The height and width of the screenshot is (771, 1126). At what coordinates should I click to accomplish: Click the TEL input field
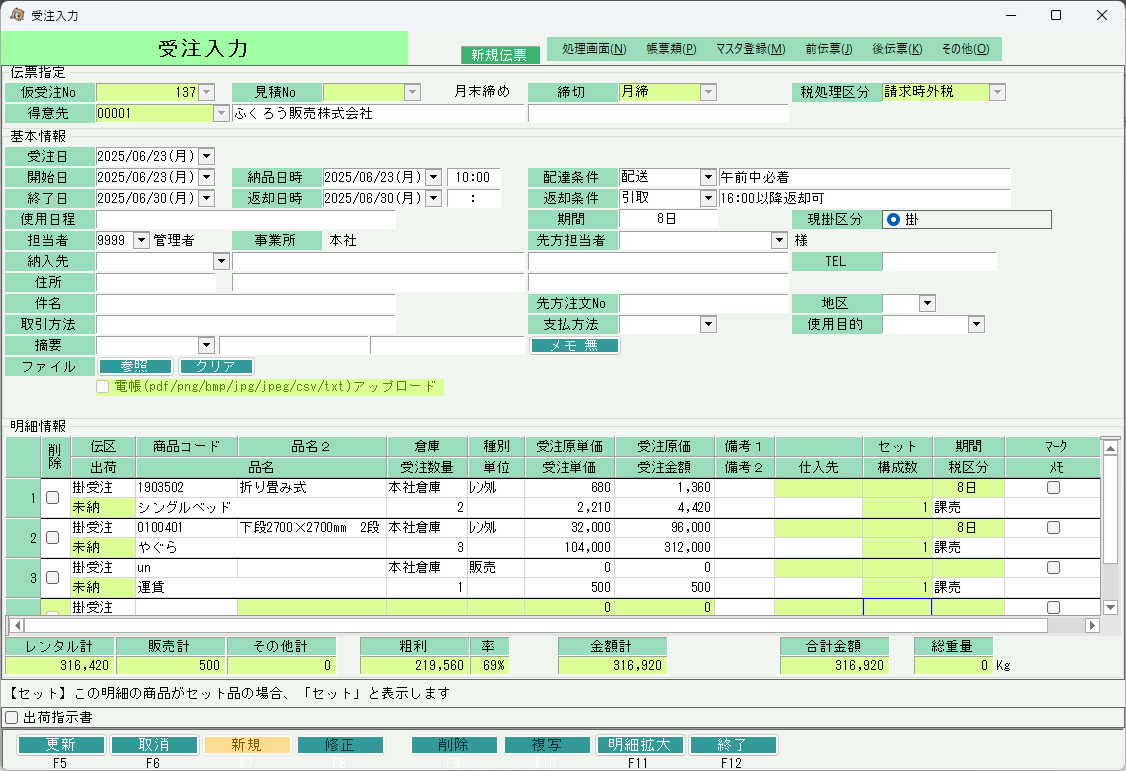point(939,261)
